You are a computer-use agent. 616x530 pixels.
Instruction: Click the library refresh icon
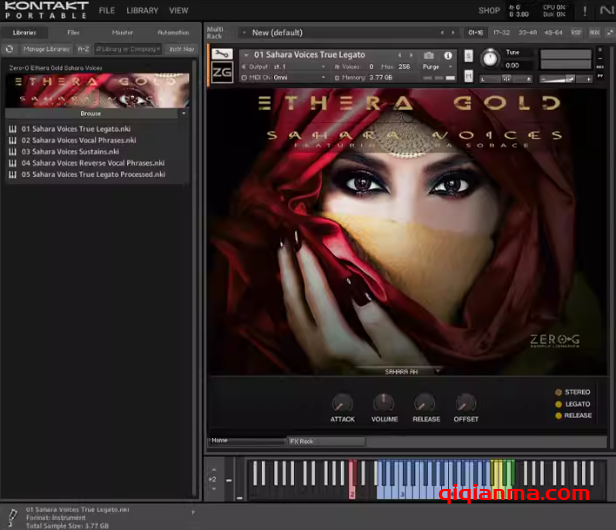(10, 48)
